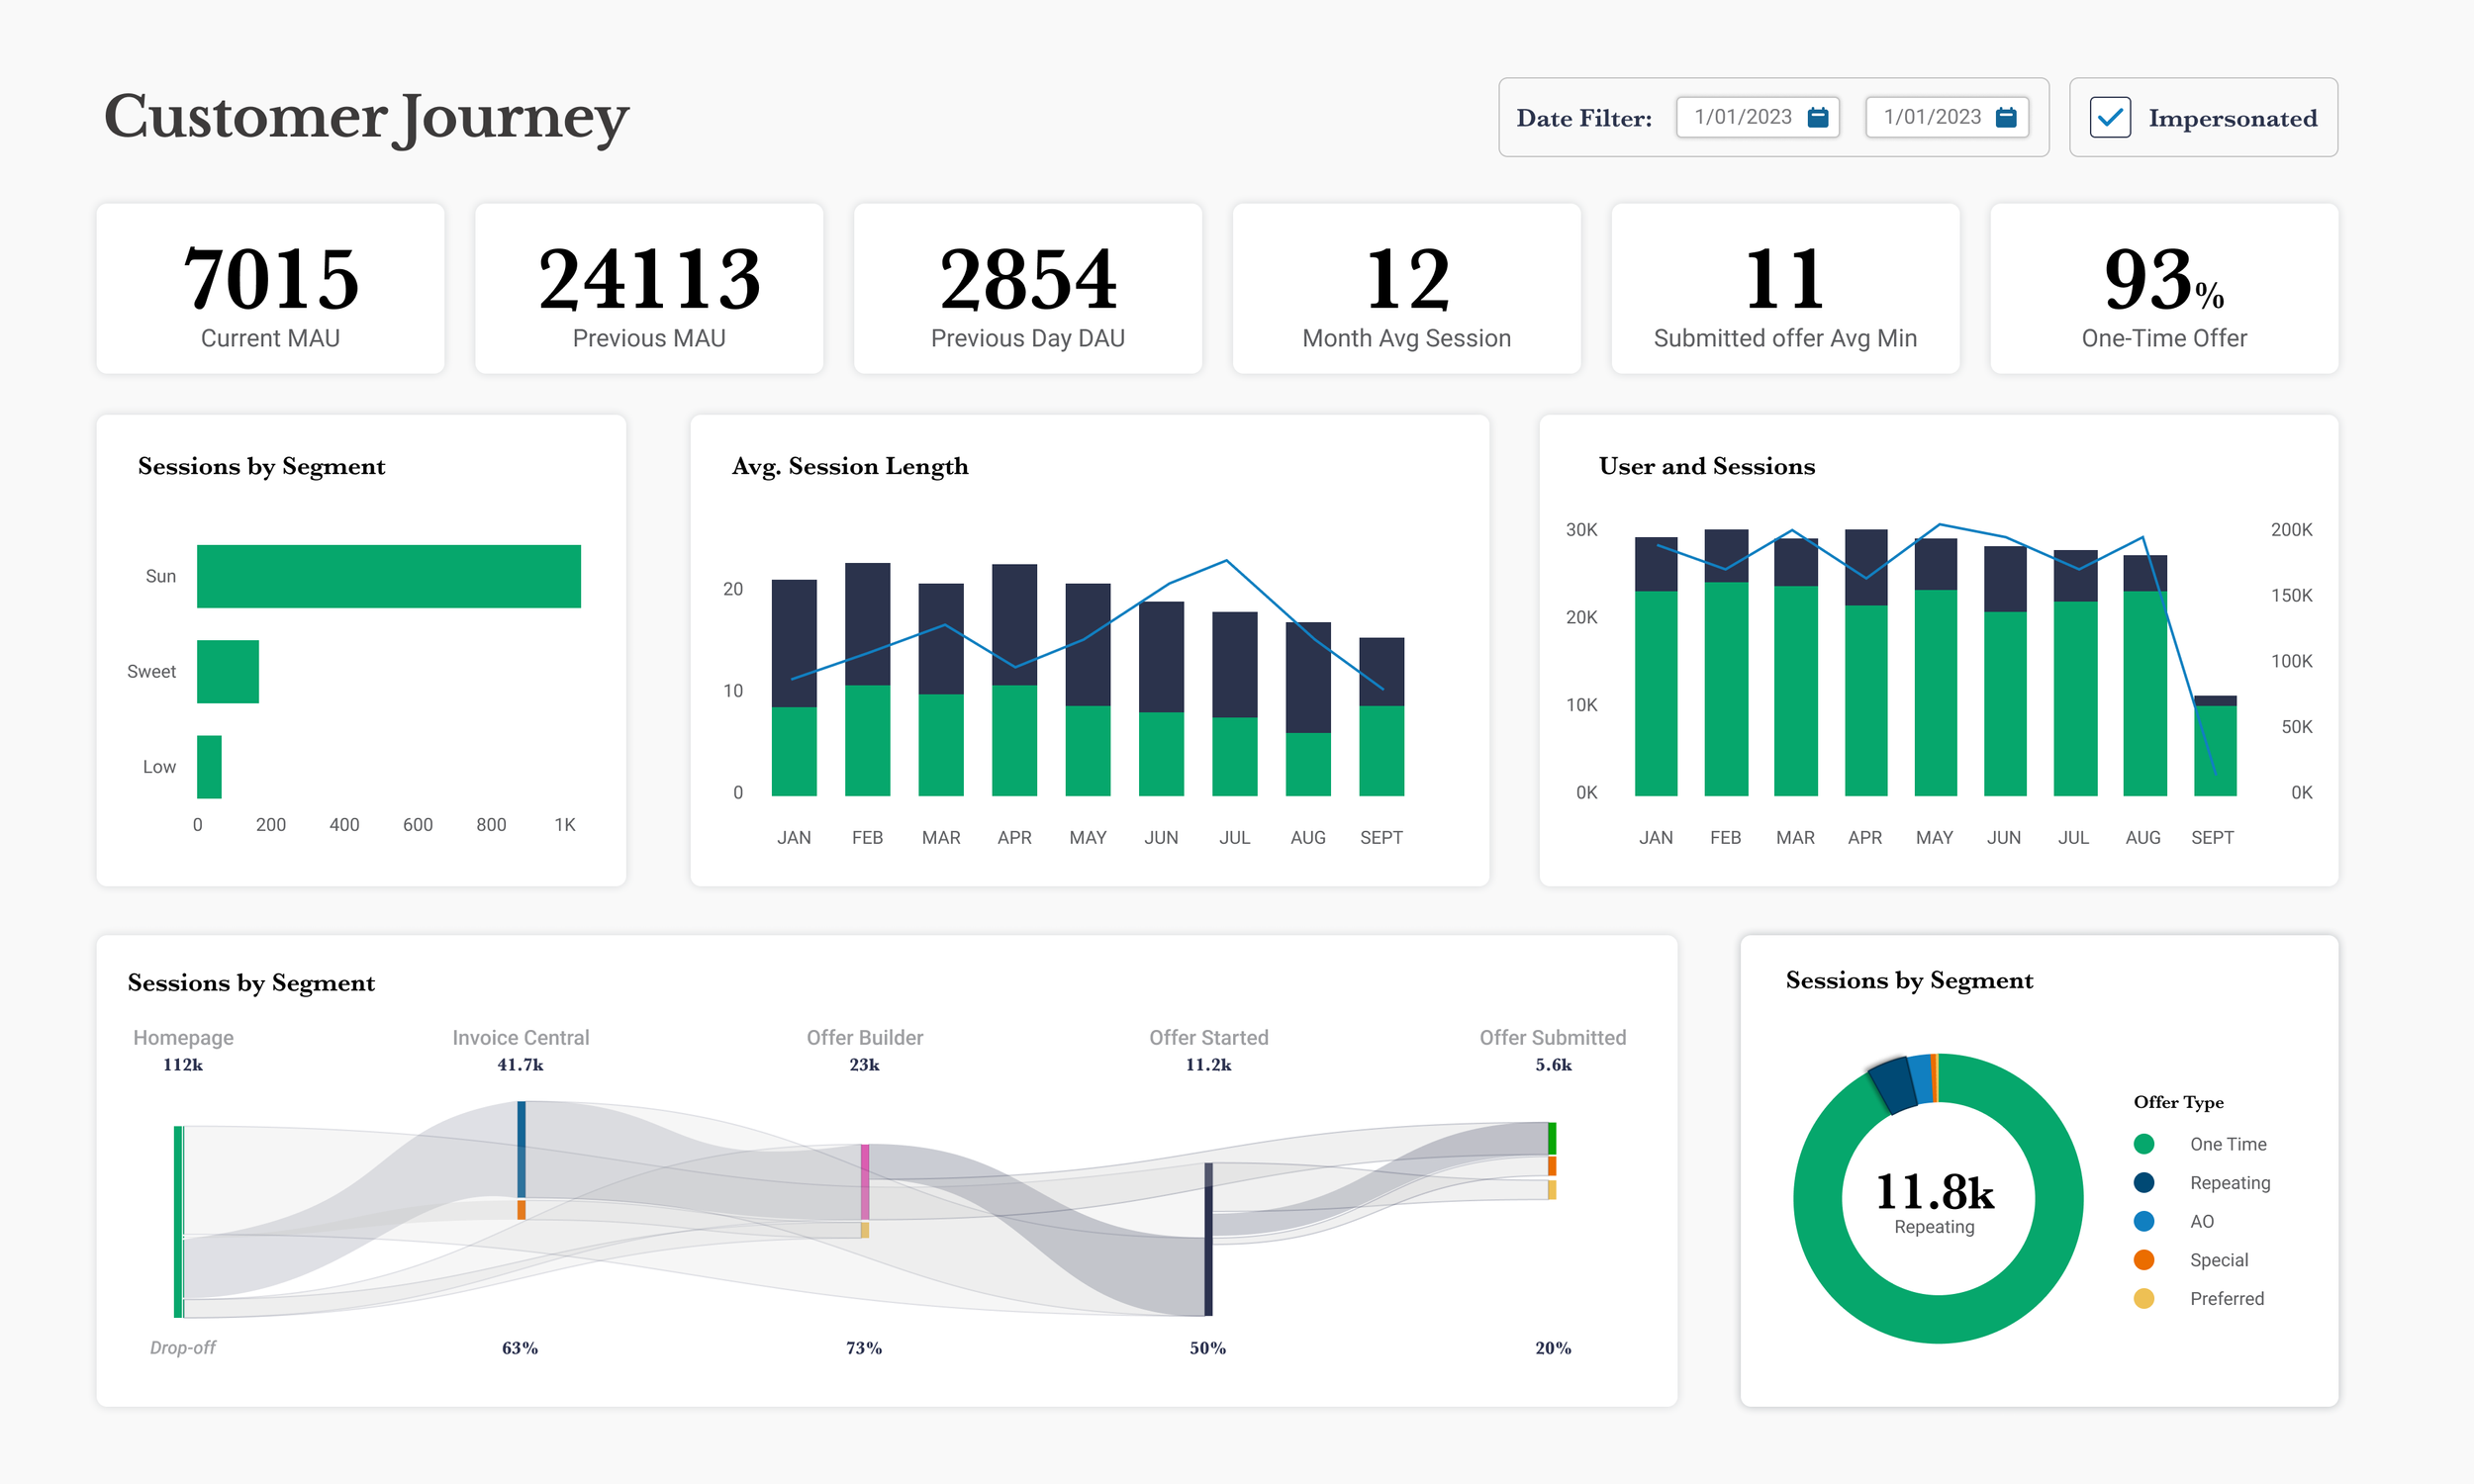Click the Sun segment bar

point(388,576)
